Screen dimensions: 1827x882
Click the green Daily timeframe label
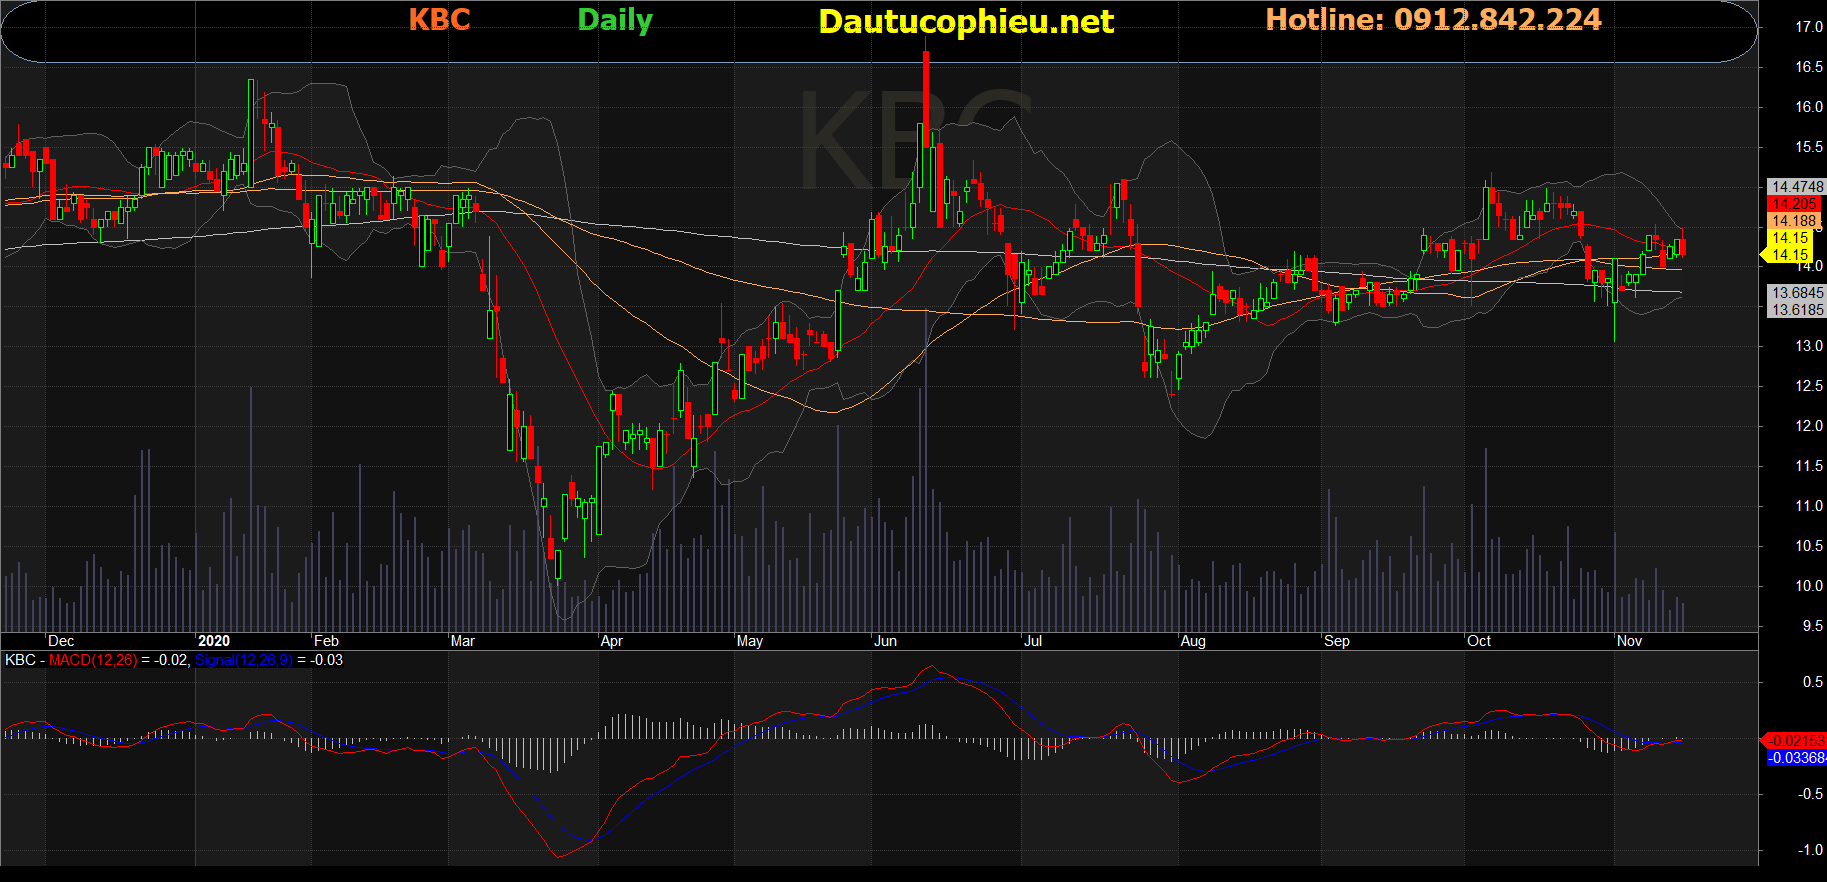point(614,20)
